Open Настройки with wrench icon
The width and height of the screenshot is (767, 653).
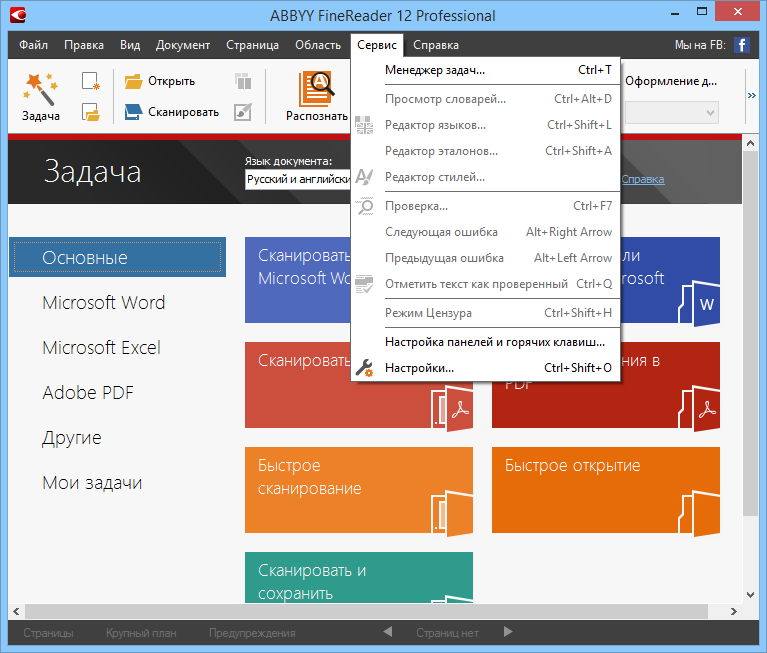pos(419,368)
